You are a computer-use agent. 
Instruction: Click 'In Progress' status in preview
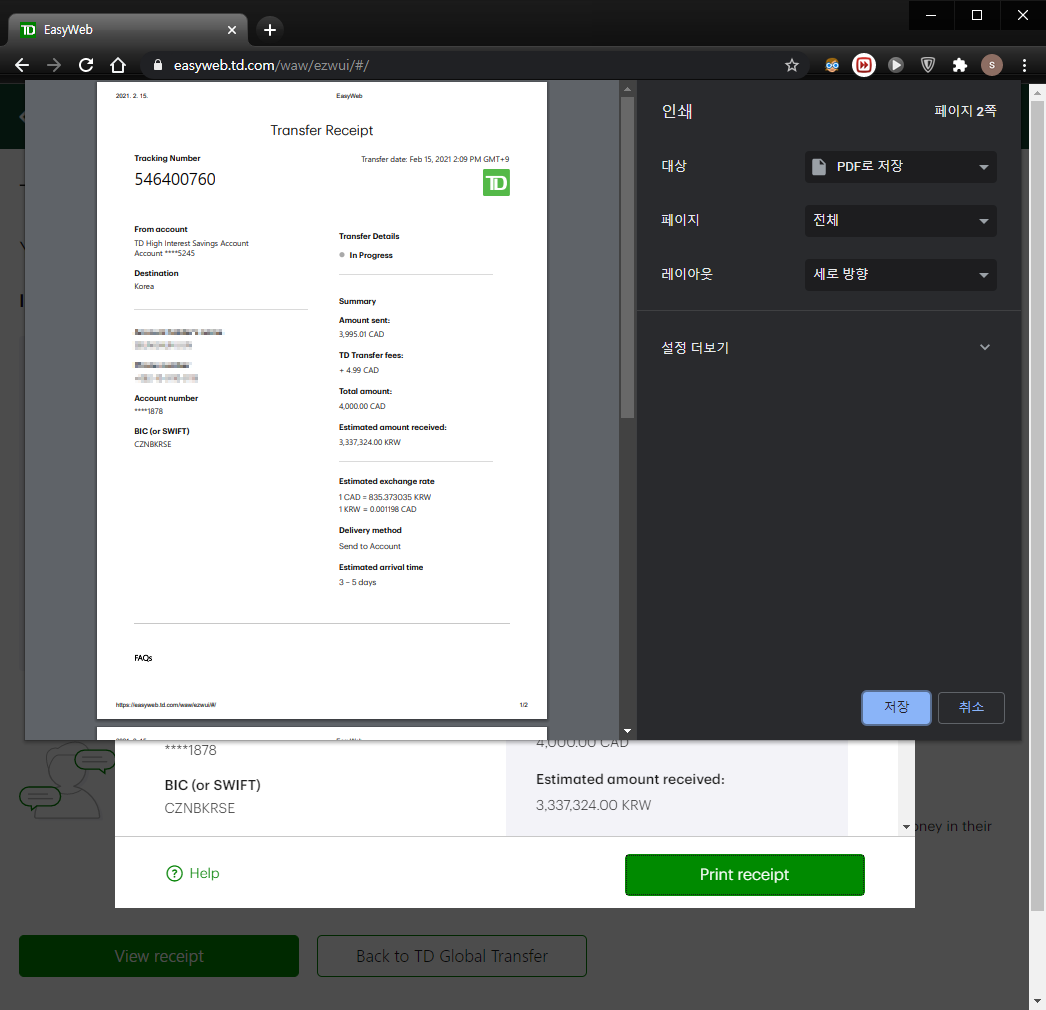pos(371,256)
